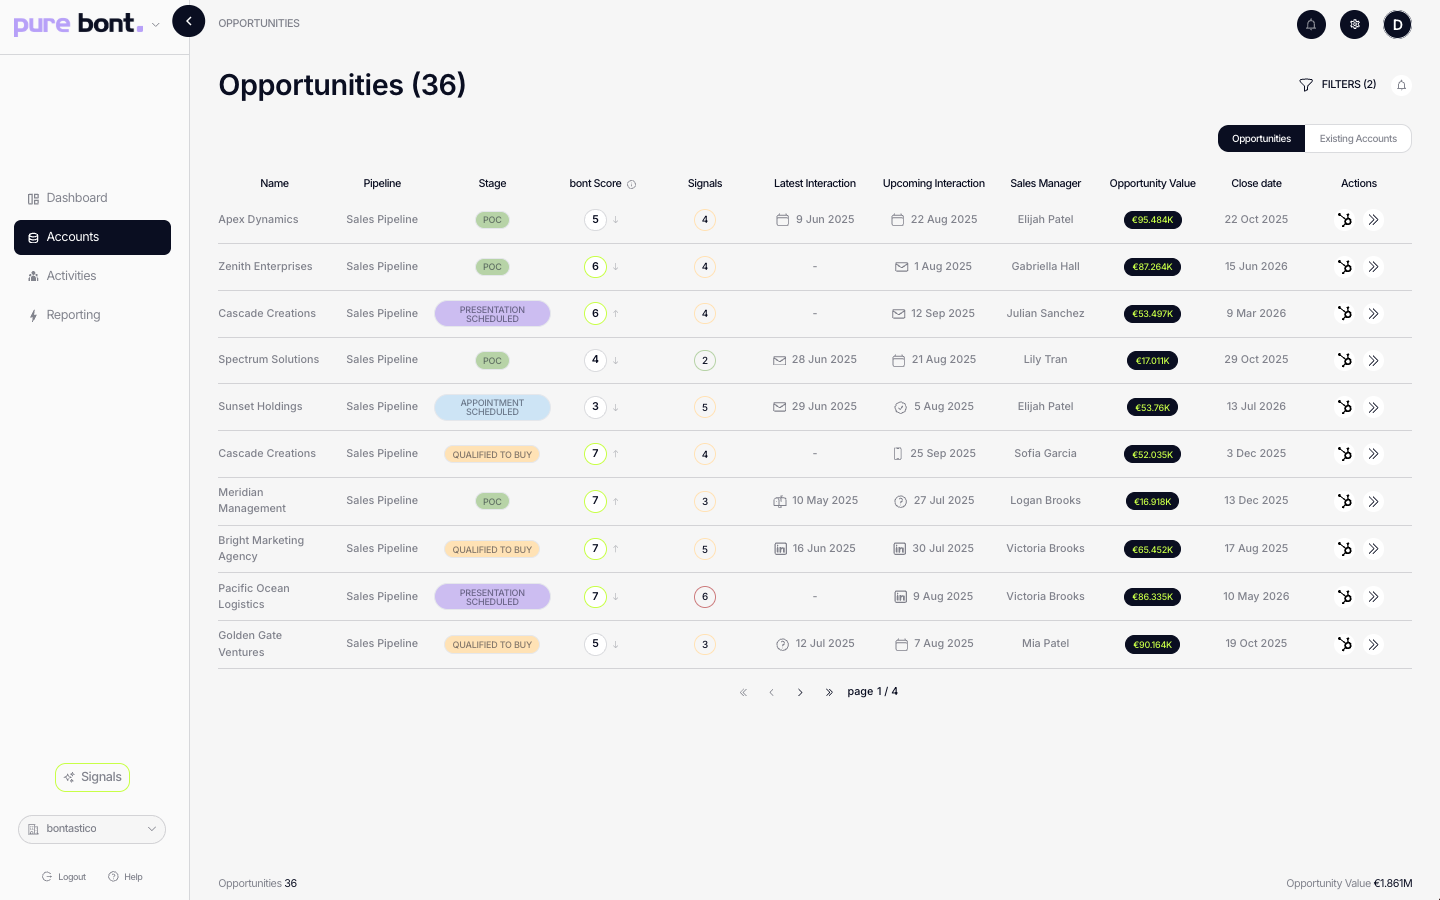1440x900 pixels.
Task: Go to Dashboard in the sidebar
Action: (x=76, y=198)
